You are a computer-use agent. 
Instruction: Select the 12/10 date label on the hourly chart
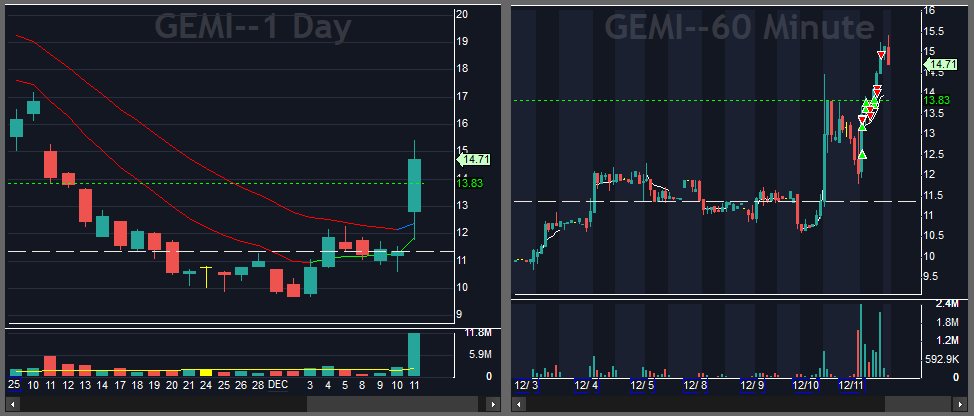(x=806, y=385)
